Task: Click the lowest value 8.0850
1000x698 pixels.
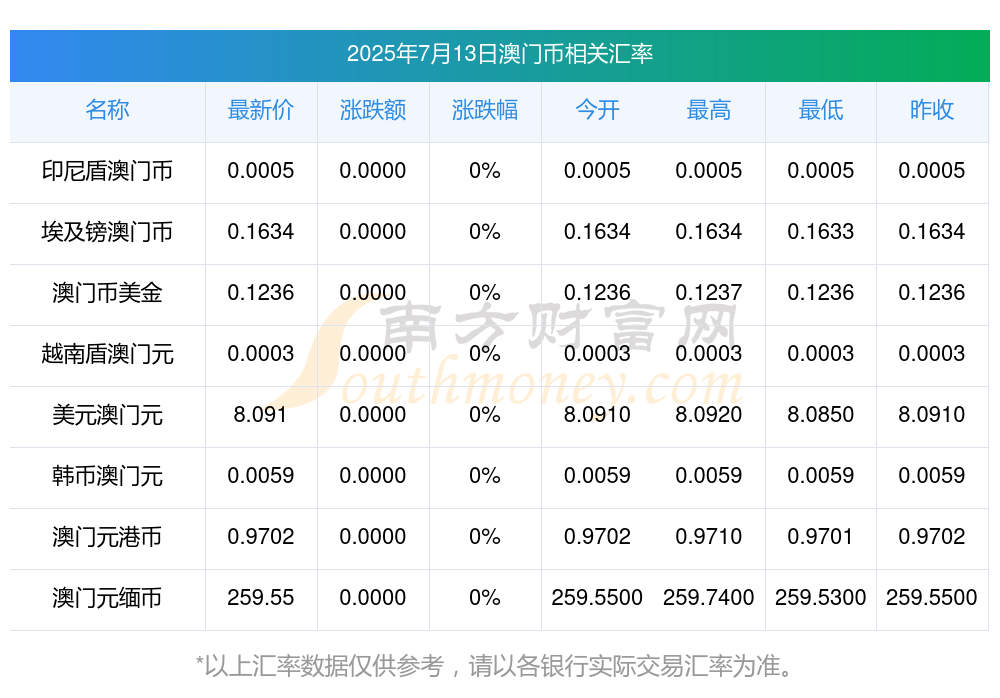Action: (821, 415)
